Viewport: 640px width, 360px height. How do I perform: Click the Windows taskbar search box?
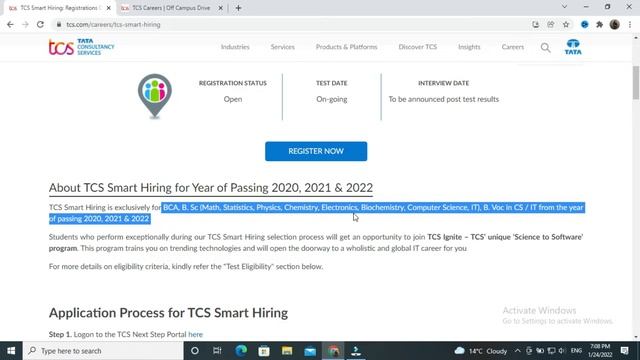(x=103, y=351)
